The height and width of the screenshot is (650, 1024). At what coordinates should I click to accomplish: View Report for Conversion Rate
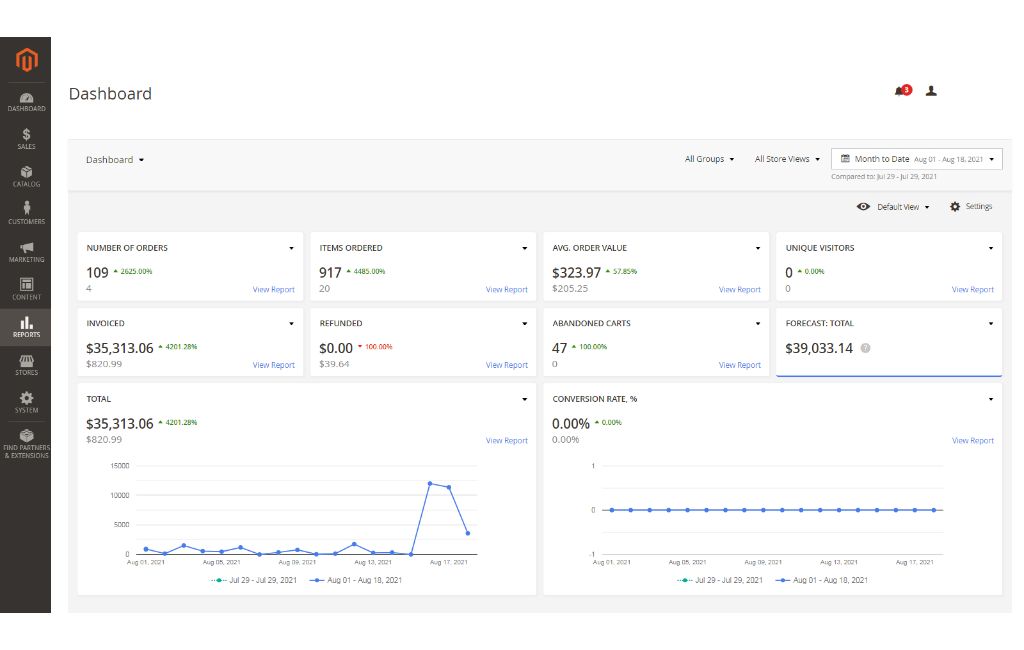tap(972, 441)
